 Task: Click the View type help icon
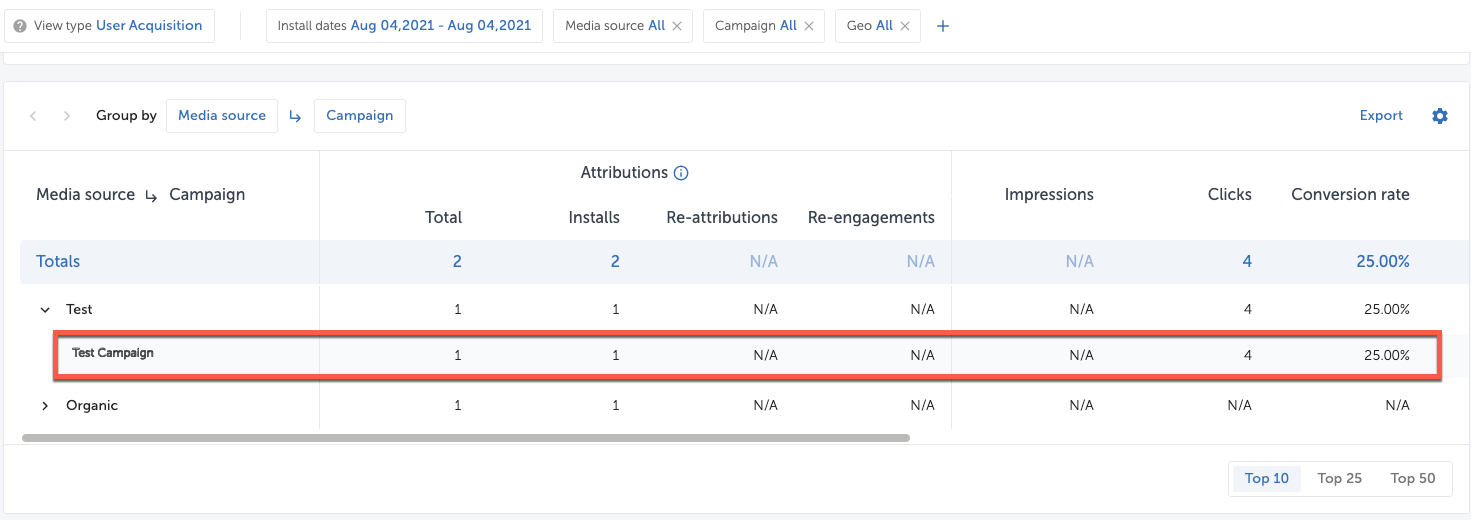click(20, 26)
